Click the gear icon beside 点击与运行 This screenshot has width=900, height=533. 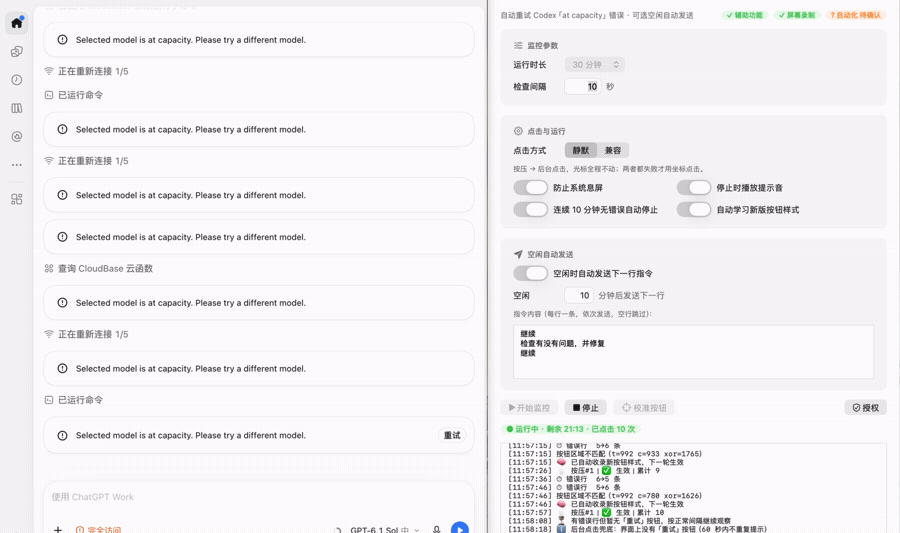pyautogui.click(x=518, y=131)
